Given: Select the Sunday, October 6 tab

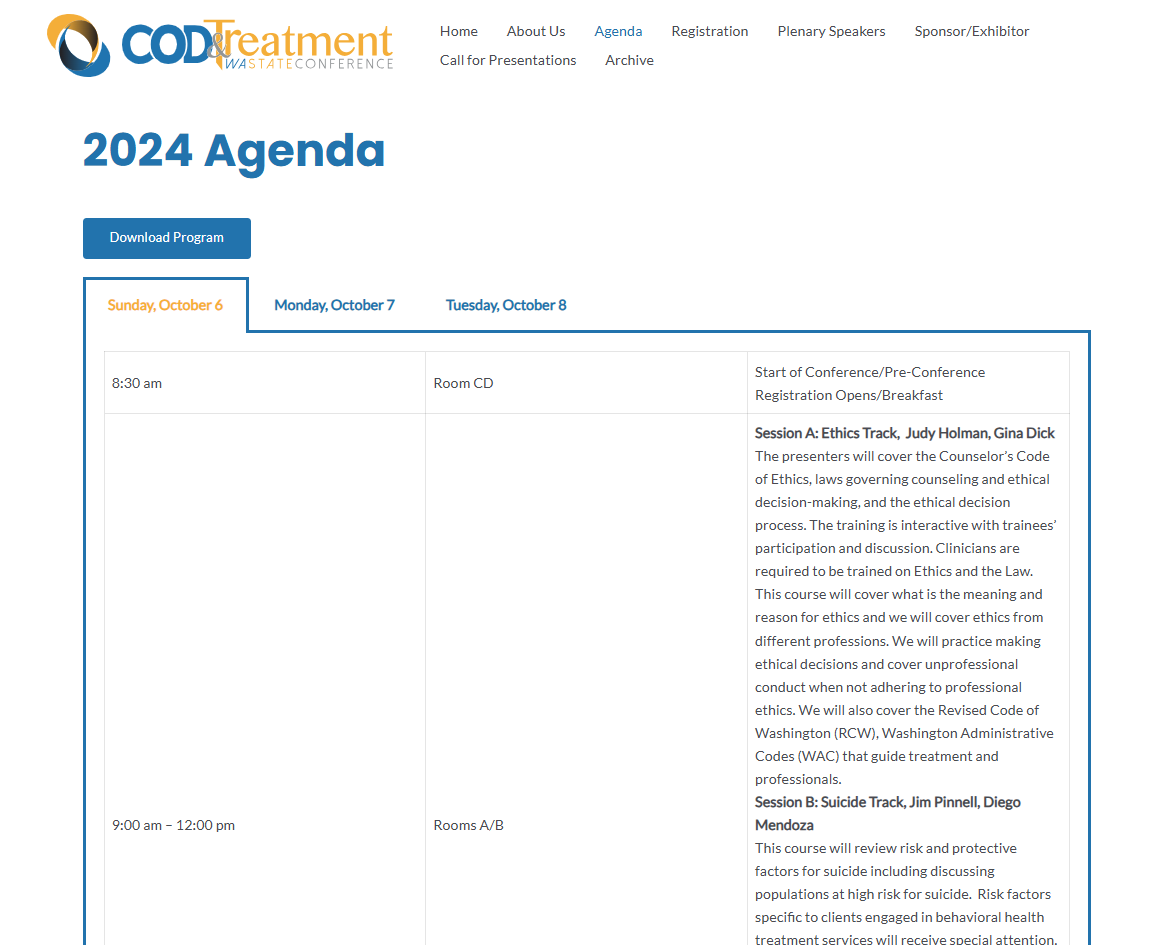Looking at the screenshot, I should click(x=165, y=305).
